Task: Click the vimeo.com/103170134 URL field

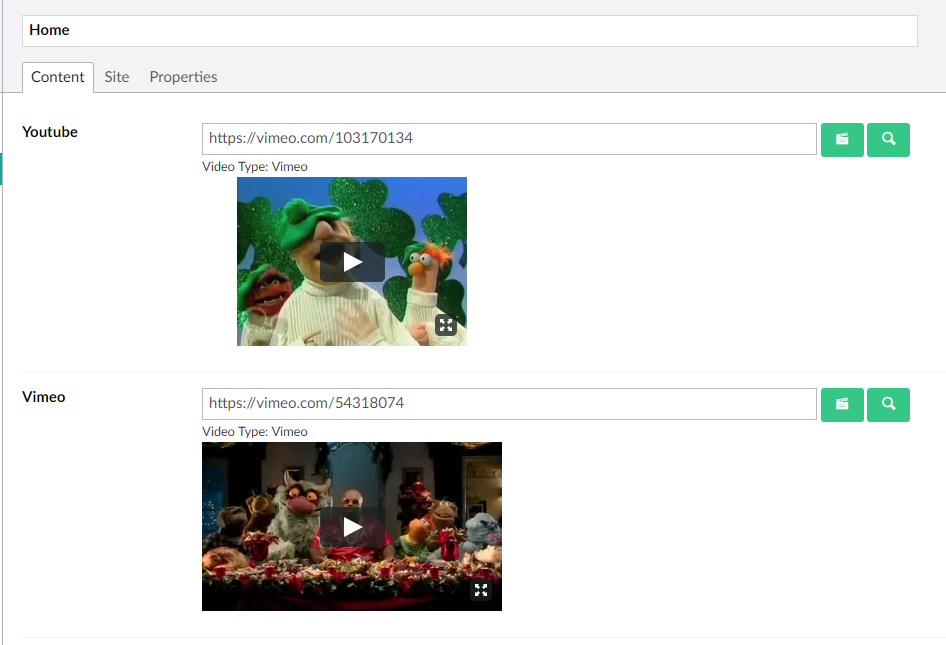Action: click(x=509, y=139)
